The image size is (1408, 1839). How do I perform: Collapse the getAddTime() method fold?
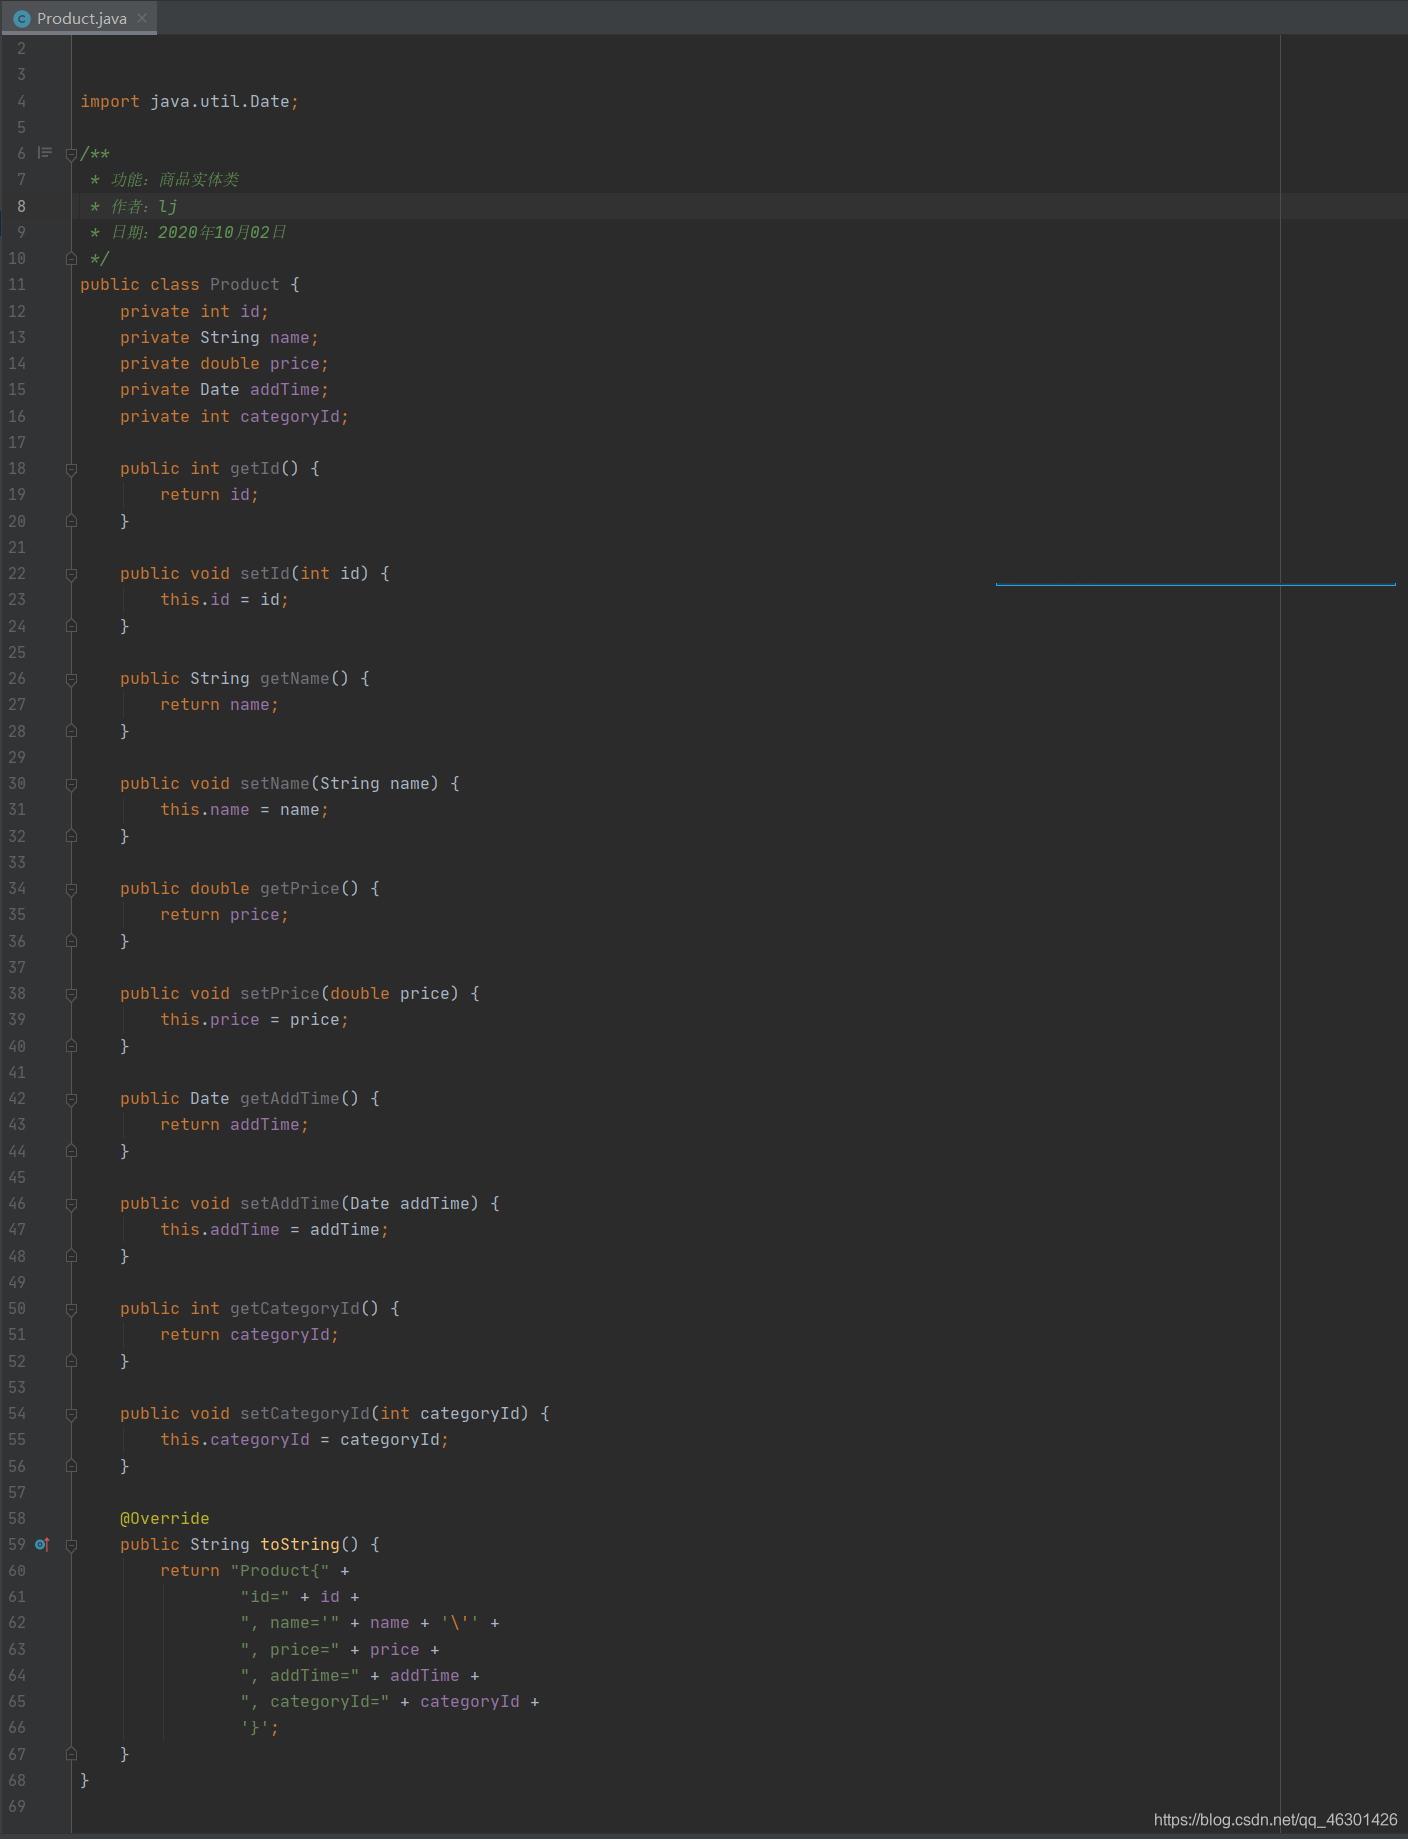click(x=71, y=1099)
